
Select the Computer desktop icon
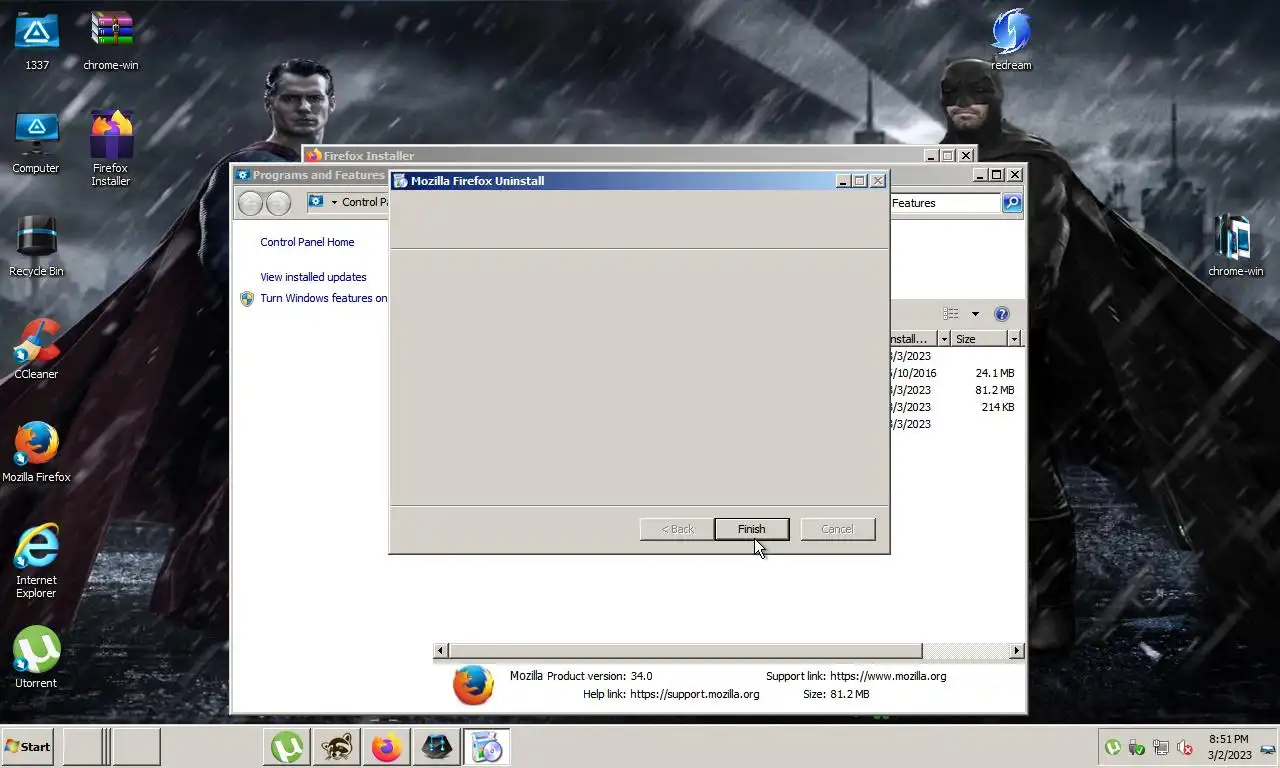(36, 144)
